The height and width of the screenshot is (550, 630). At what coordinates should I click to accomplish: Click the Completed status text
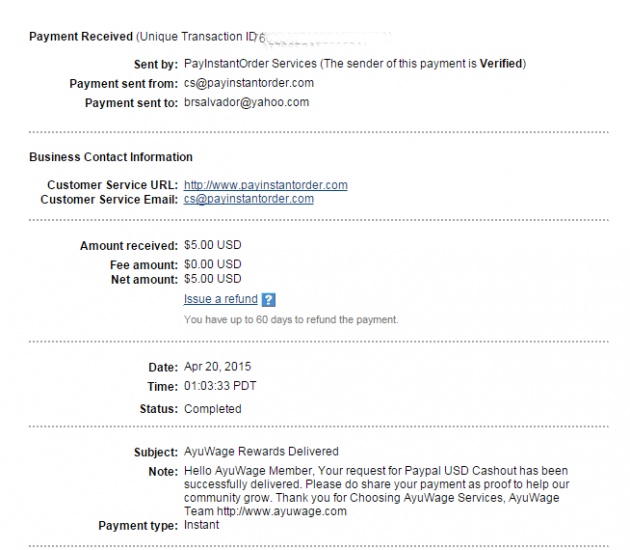[213, 409]
